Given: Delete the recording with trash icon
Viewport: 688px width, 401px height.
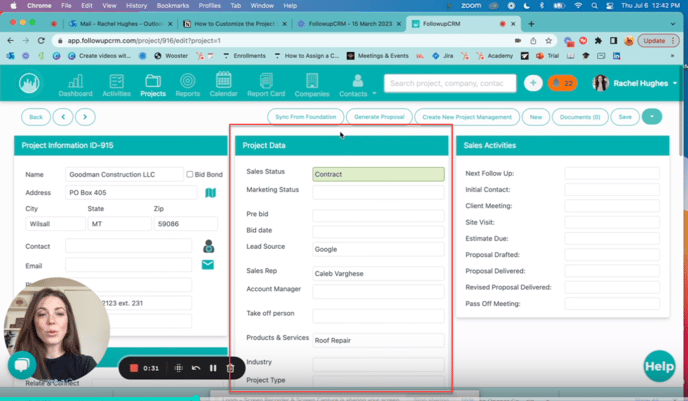Looking at the screenshot, I should (230, 368).
